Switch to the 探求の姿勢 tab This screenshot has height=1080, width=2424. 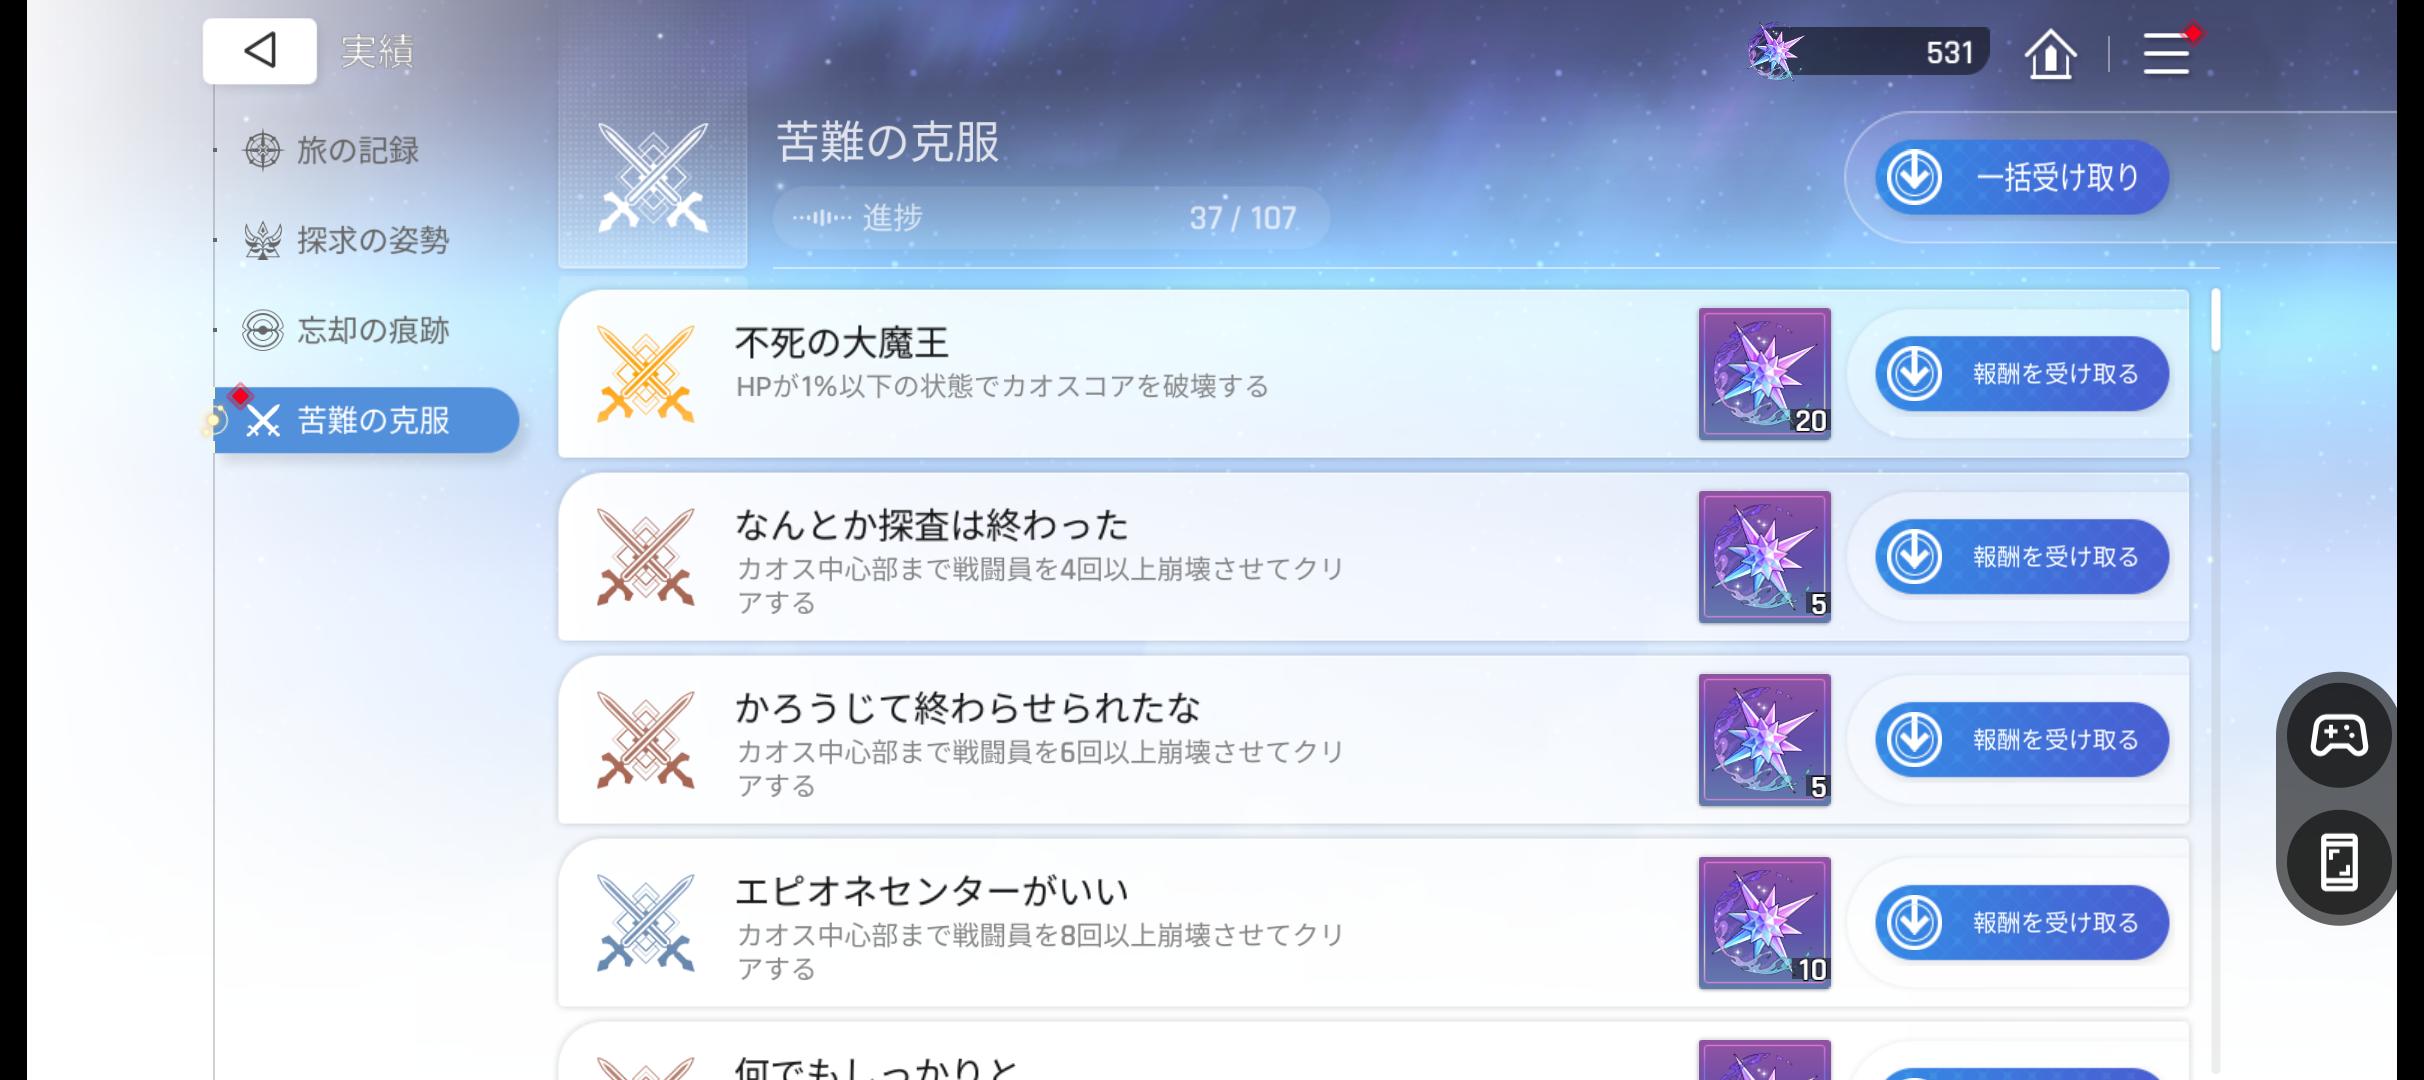point(372,241)
